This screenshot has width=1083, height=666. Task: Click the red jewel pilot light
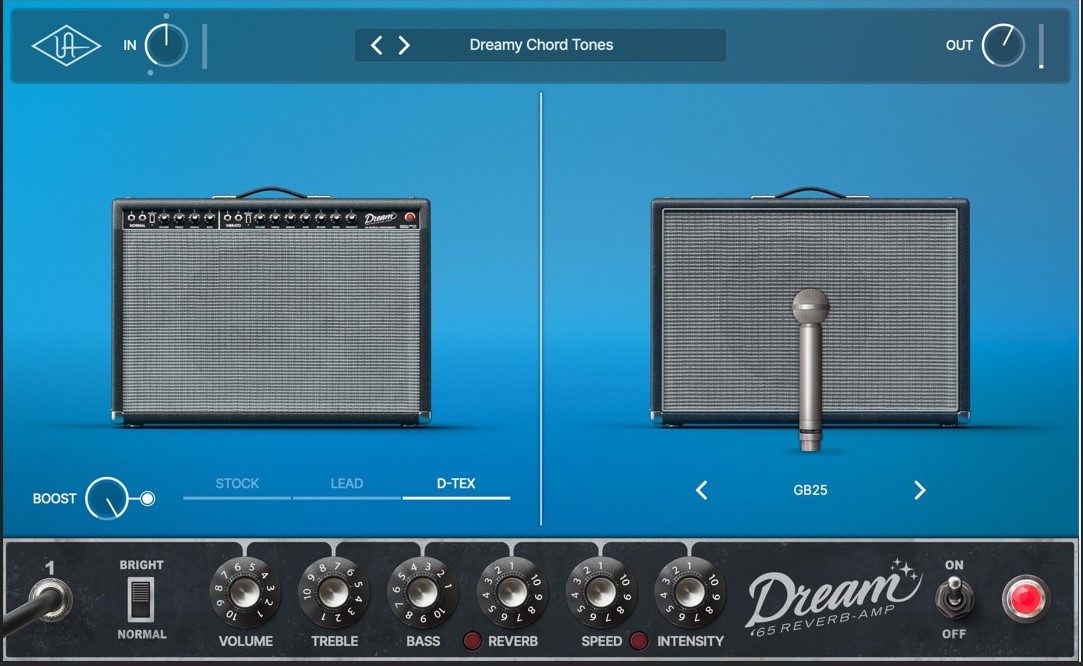1025,598
